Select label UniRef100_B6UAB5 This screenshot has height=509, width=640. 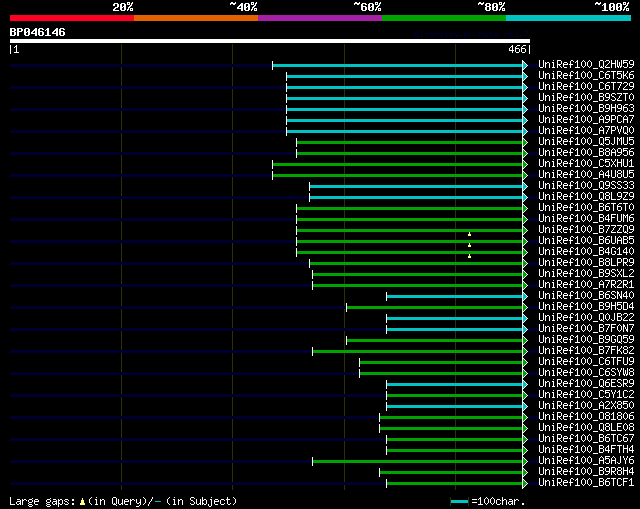[586, 240]
